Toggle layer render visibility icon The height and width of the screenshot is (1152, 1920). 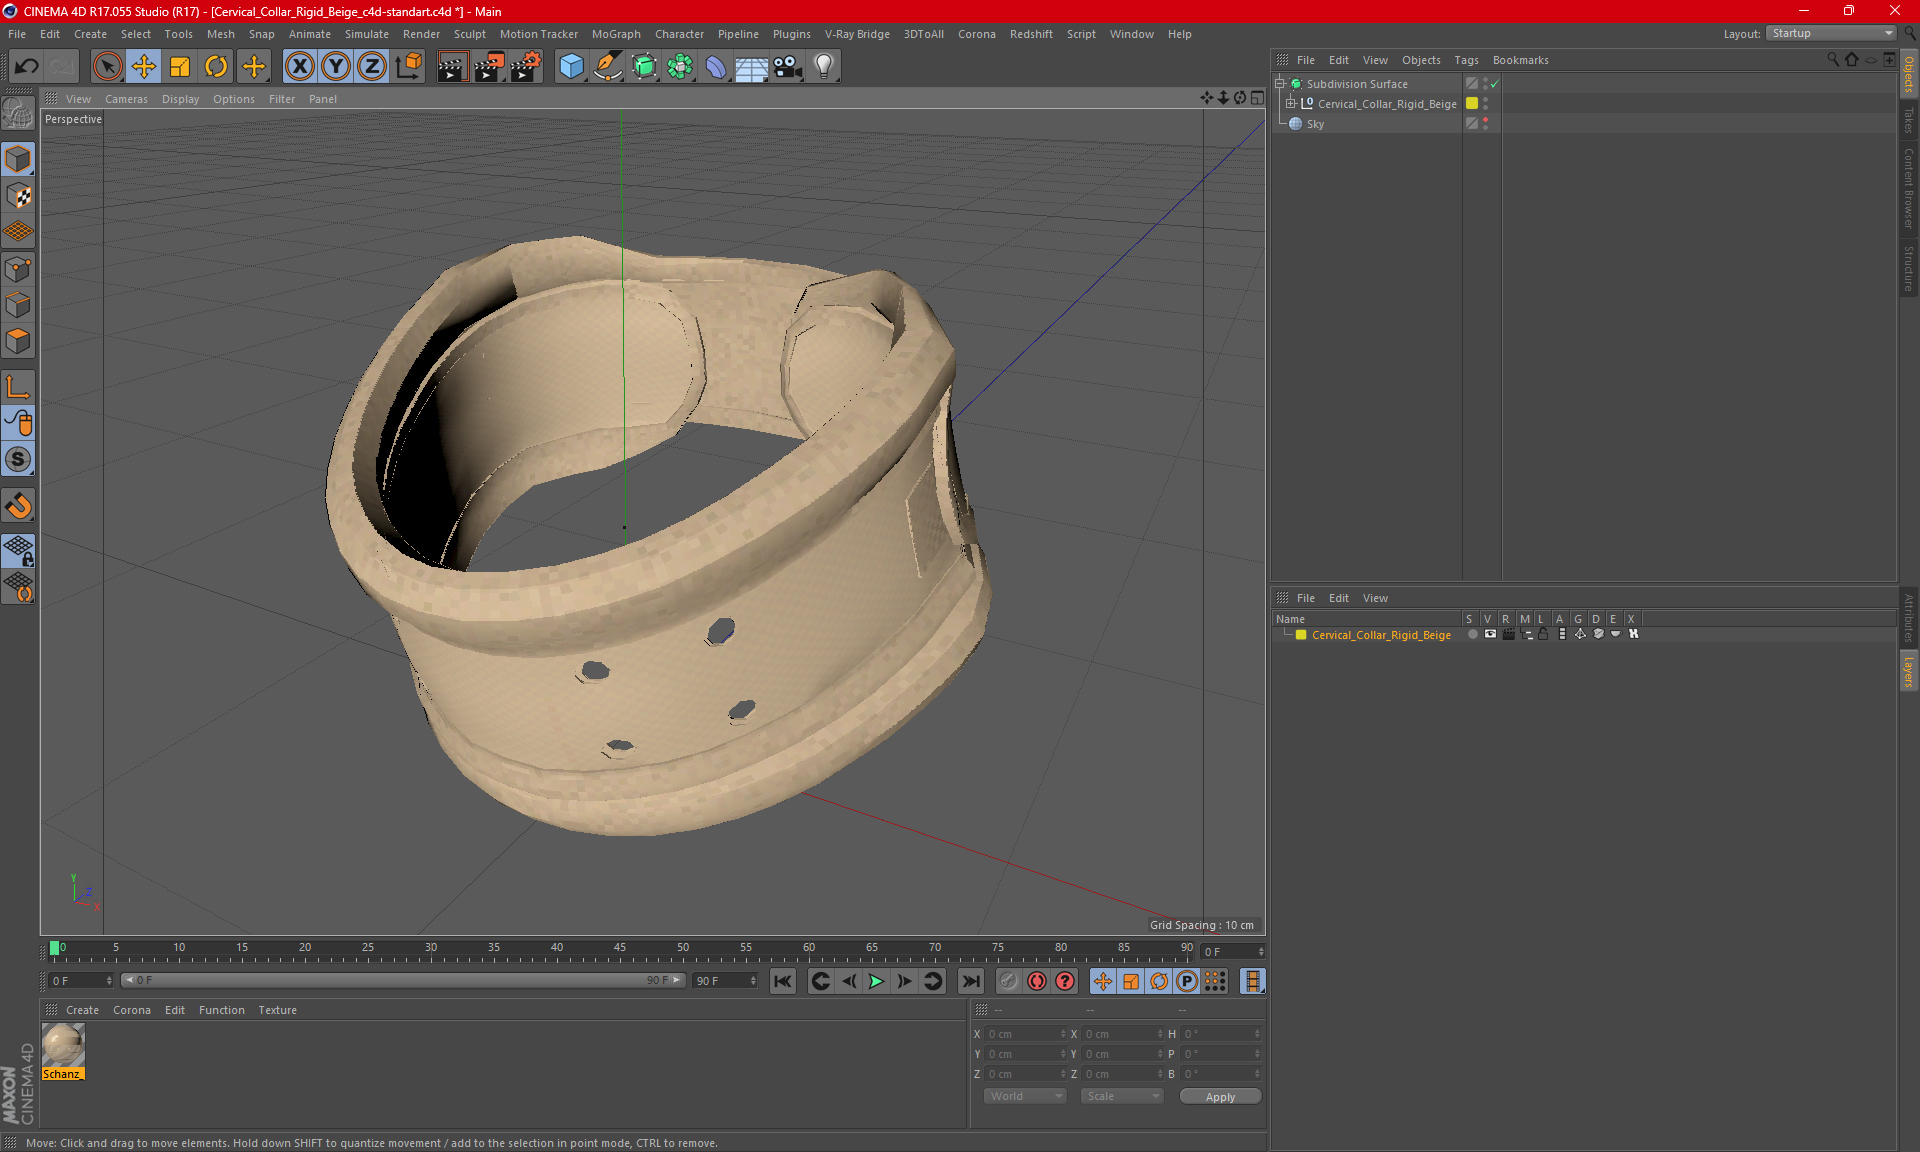tap(1508, 634)
